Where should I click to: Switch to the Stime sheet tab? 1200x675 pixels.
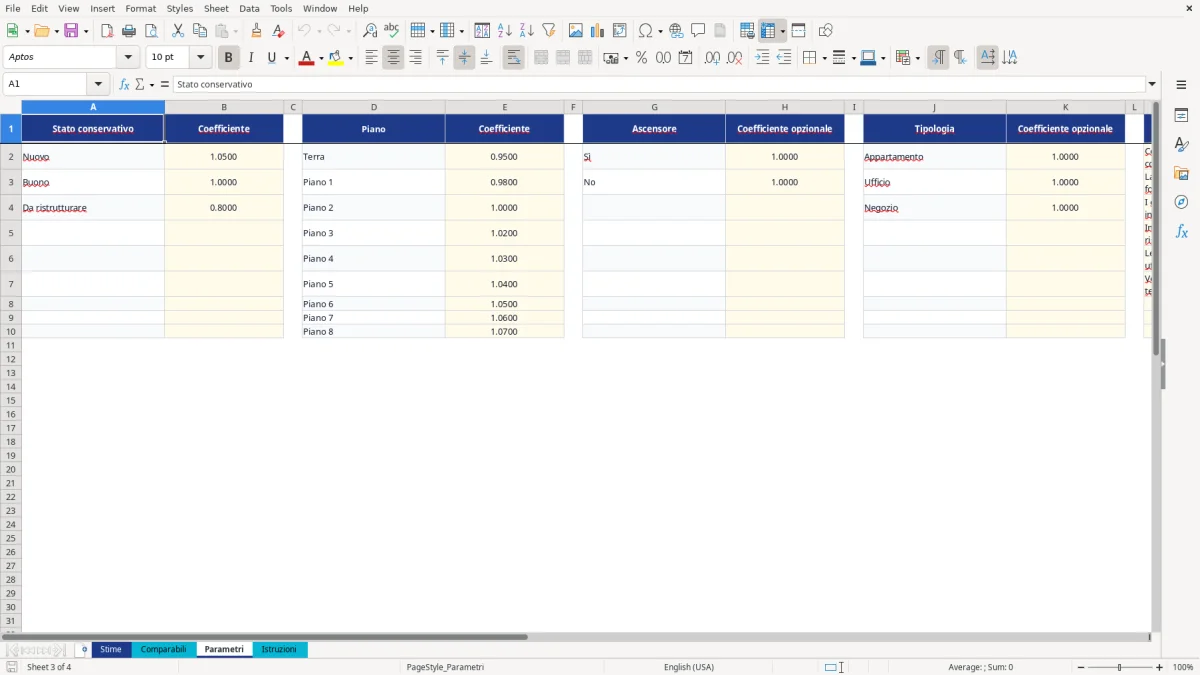point(111,650)
